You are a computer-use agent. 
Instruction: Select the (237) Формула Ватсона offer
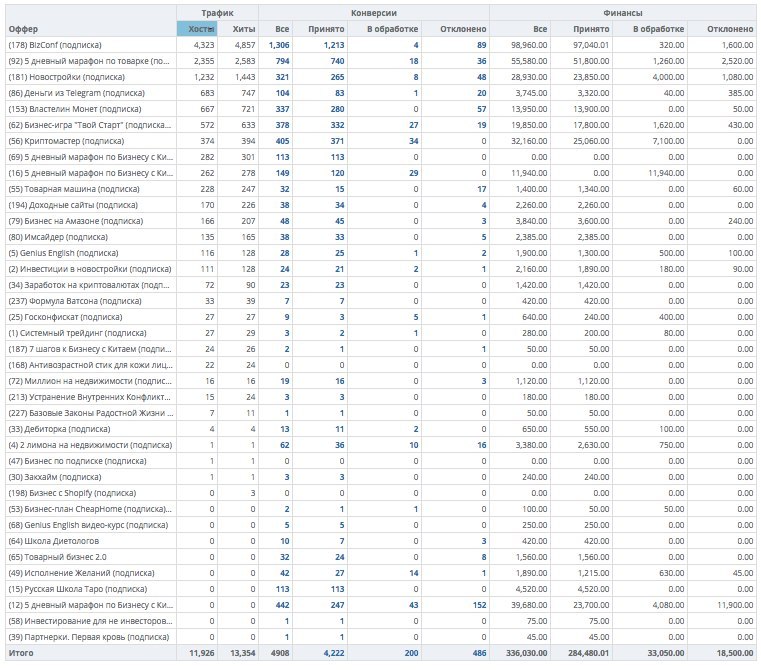[75, 302]
